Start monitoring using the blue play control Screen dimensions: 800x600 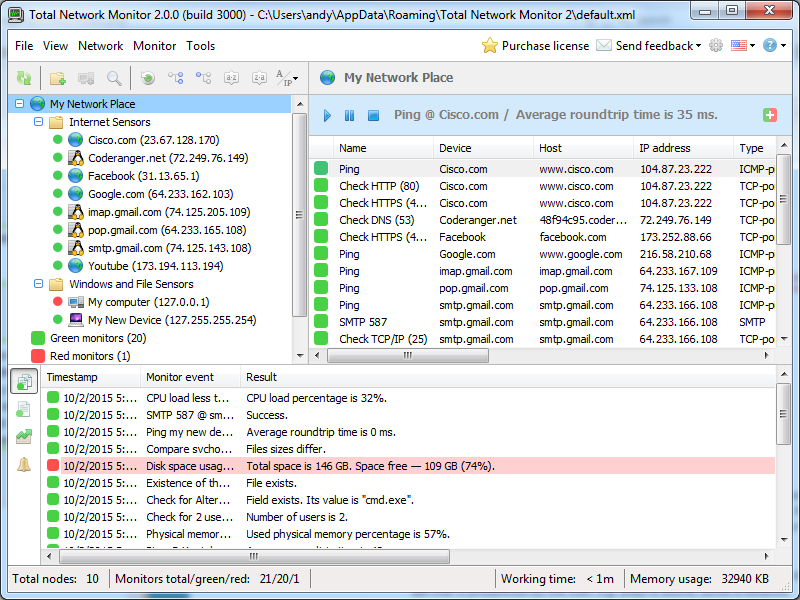327,116
